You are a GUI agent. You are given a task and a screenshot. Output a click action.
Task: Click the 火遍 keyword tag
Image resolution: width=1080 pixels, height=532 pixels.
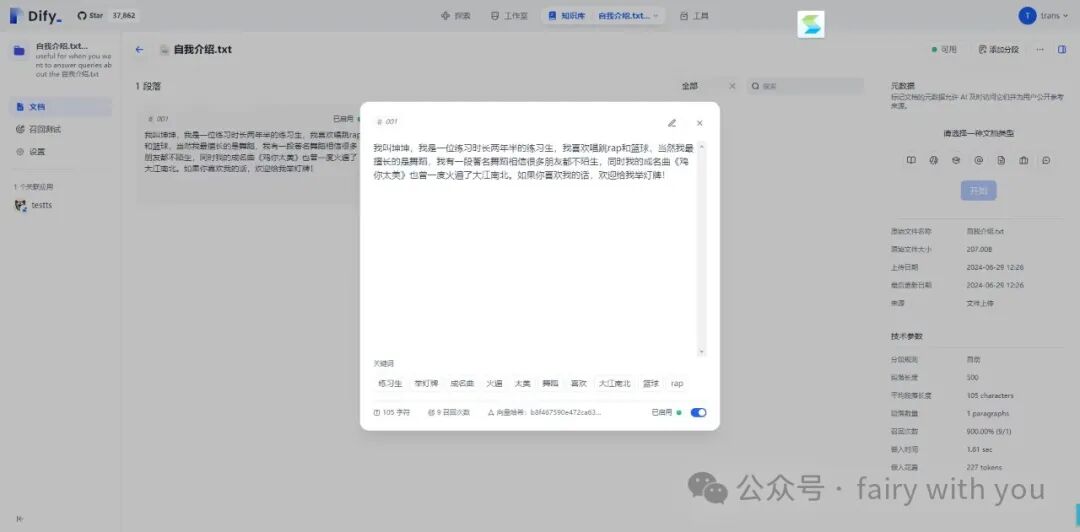point(494,383)
